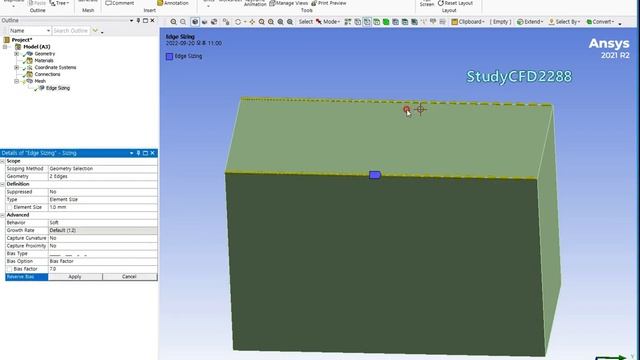Viewport: 640px width, 360px height.
Task: Select the Reverse Bias row
Action: click(x=27, y=277)
